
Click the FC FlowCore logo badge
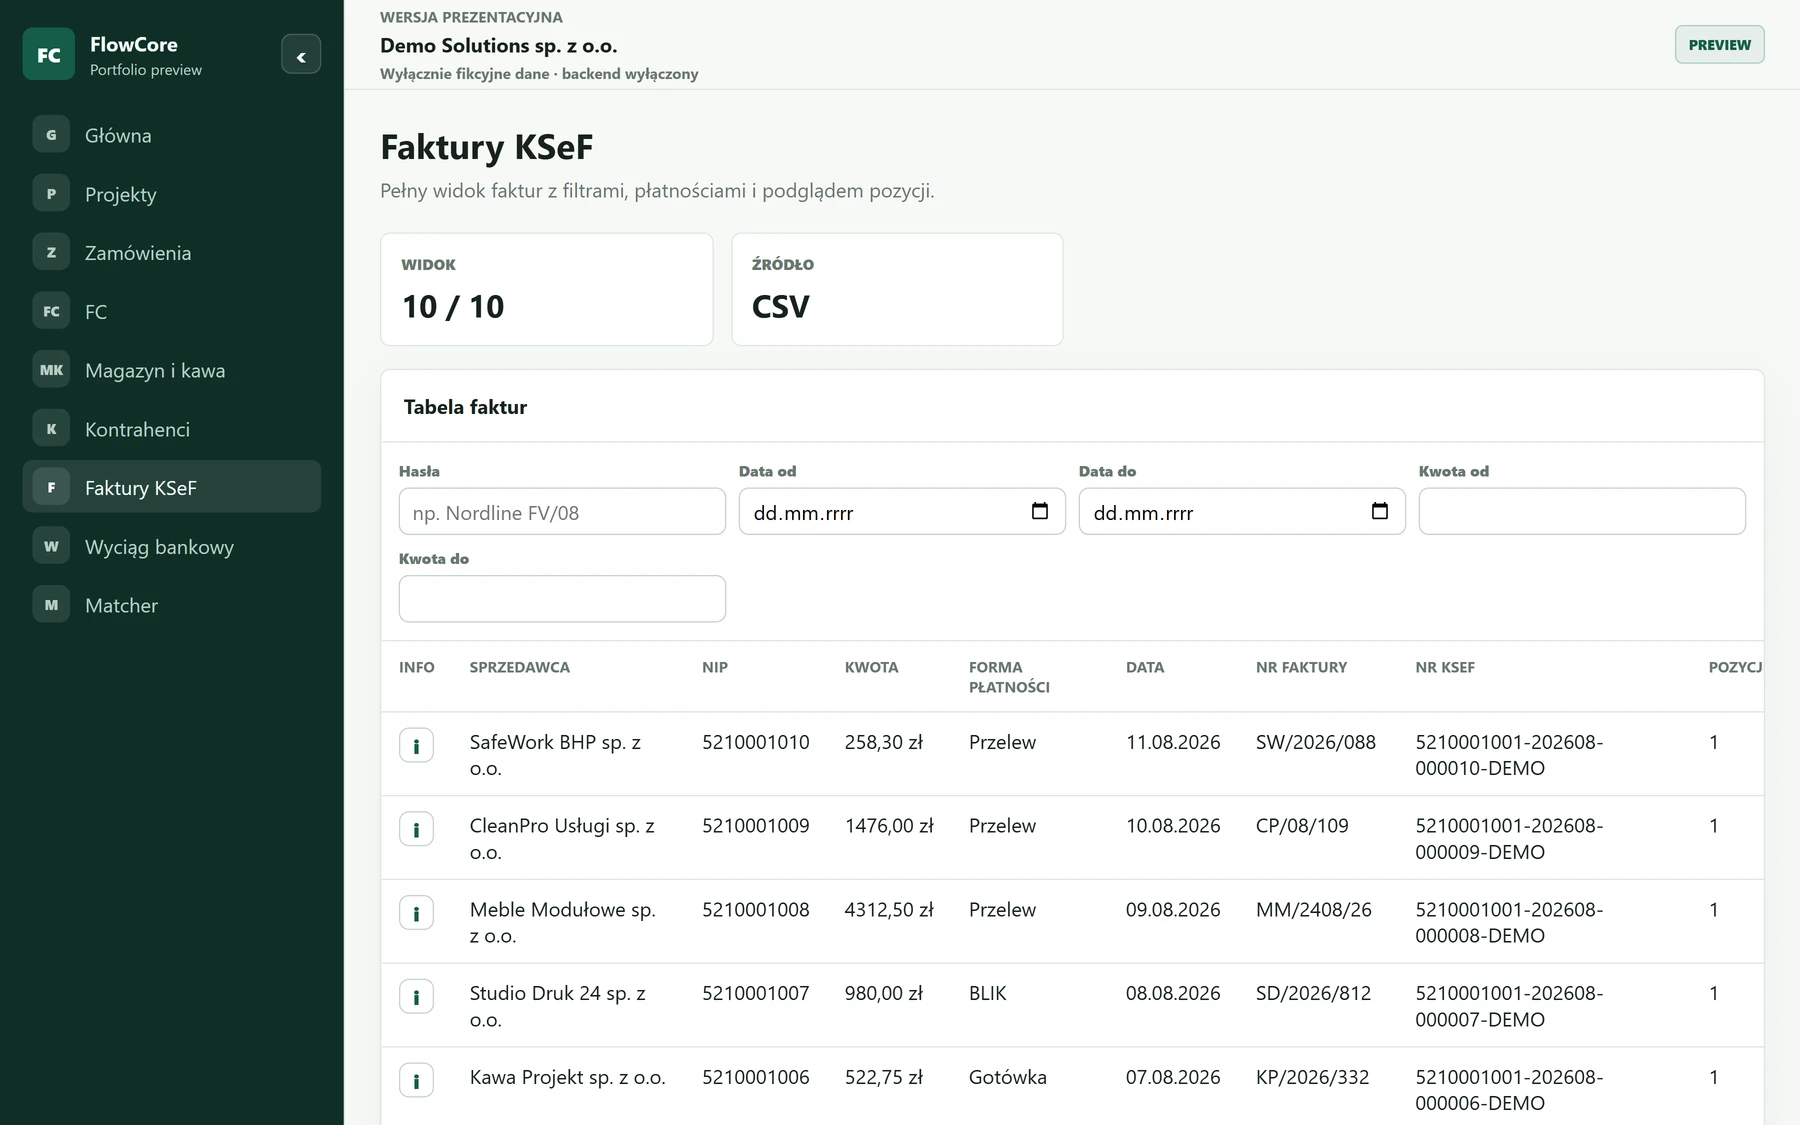[x=49, y=54]
